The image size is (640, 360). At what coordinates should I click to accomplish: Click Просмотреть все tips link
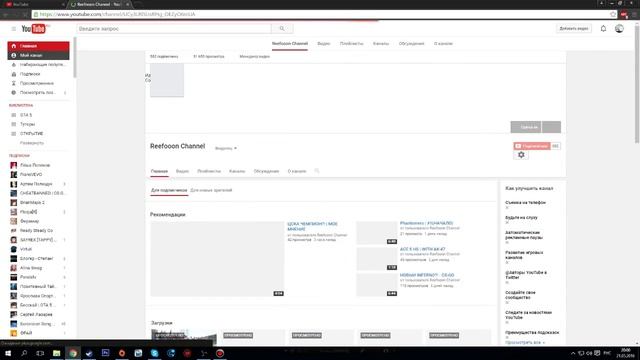click(x=525, y=342)
